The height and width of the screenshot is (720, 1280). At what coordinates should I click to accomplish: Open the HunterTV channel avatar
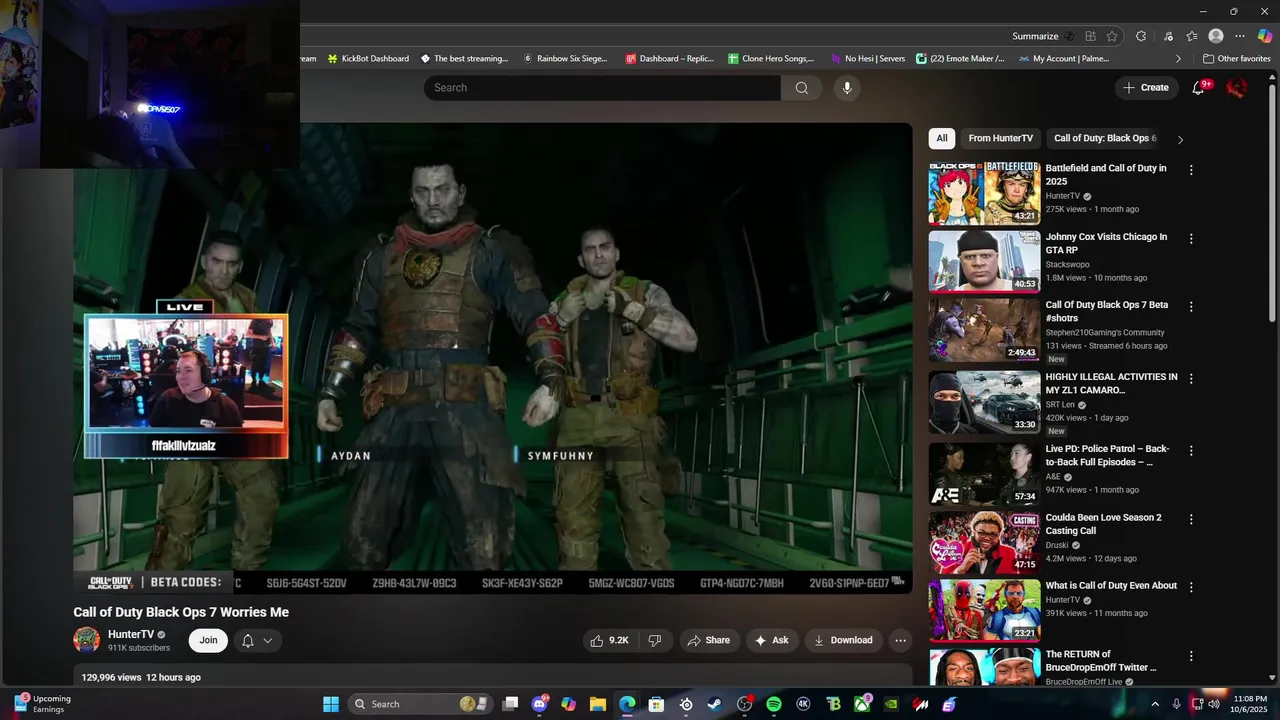(x=87, y=640)
